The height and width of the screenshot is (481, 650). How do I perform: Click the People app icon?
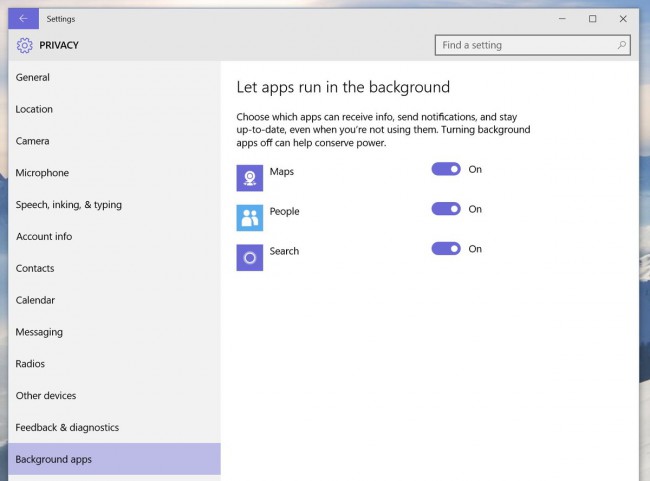[x=250, y=218]
